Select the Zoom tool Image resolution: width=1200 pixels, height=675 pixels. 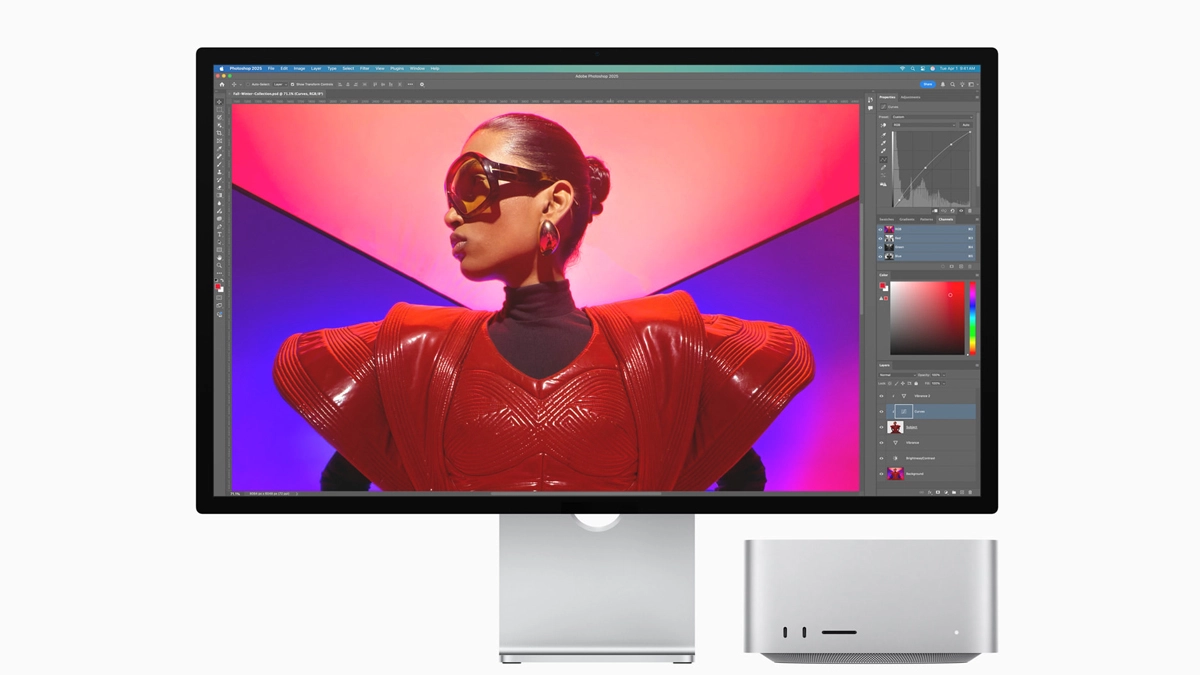(x=219, y=264)
